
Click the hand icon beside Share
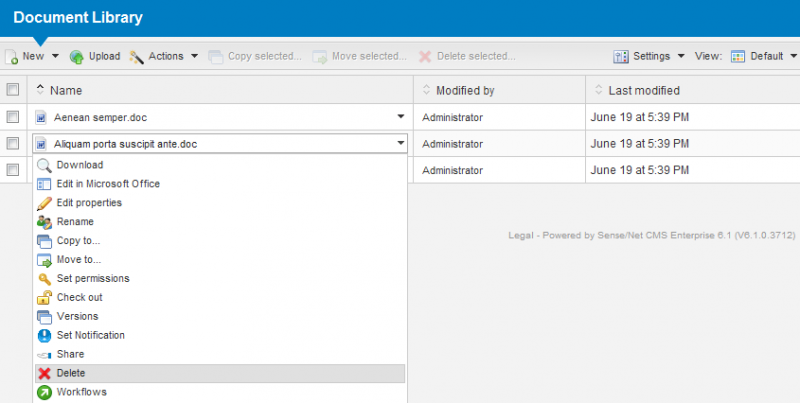(x=44, y=355)
